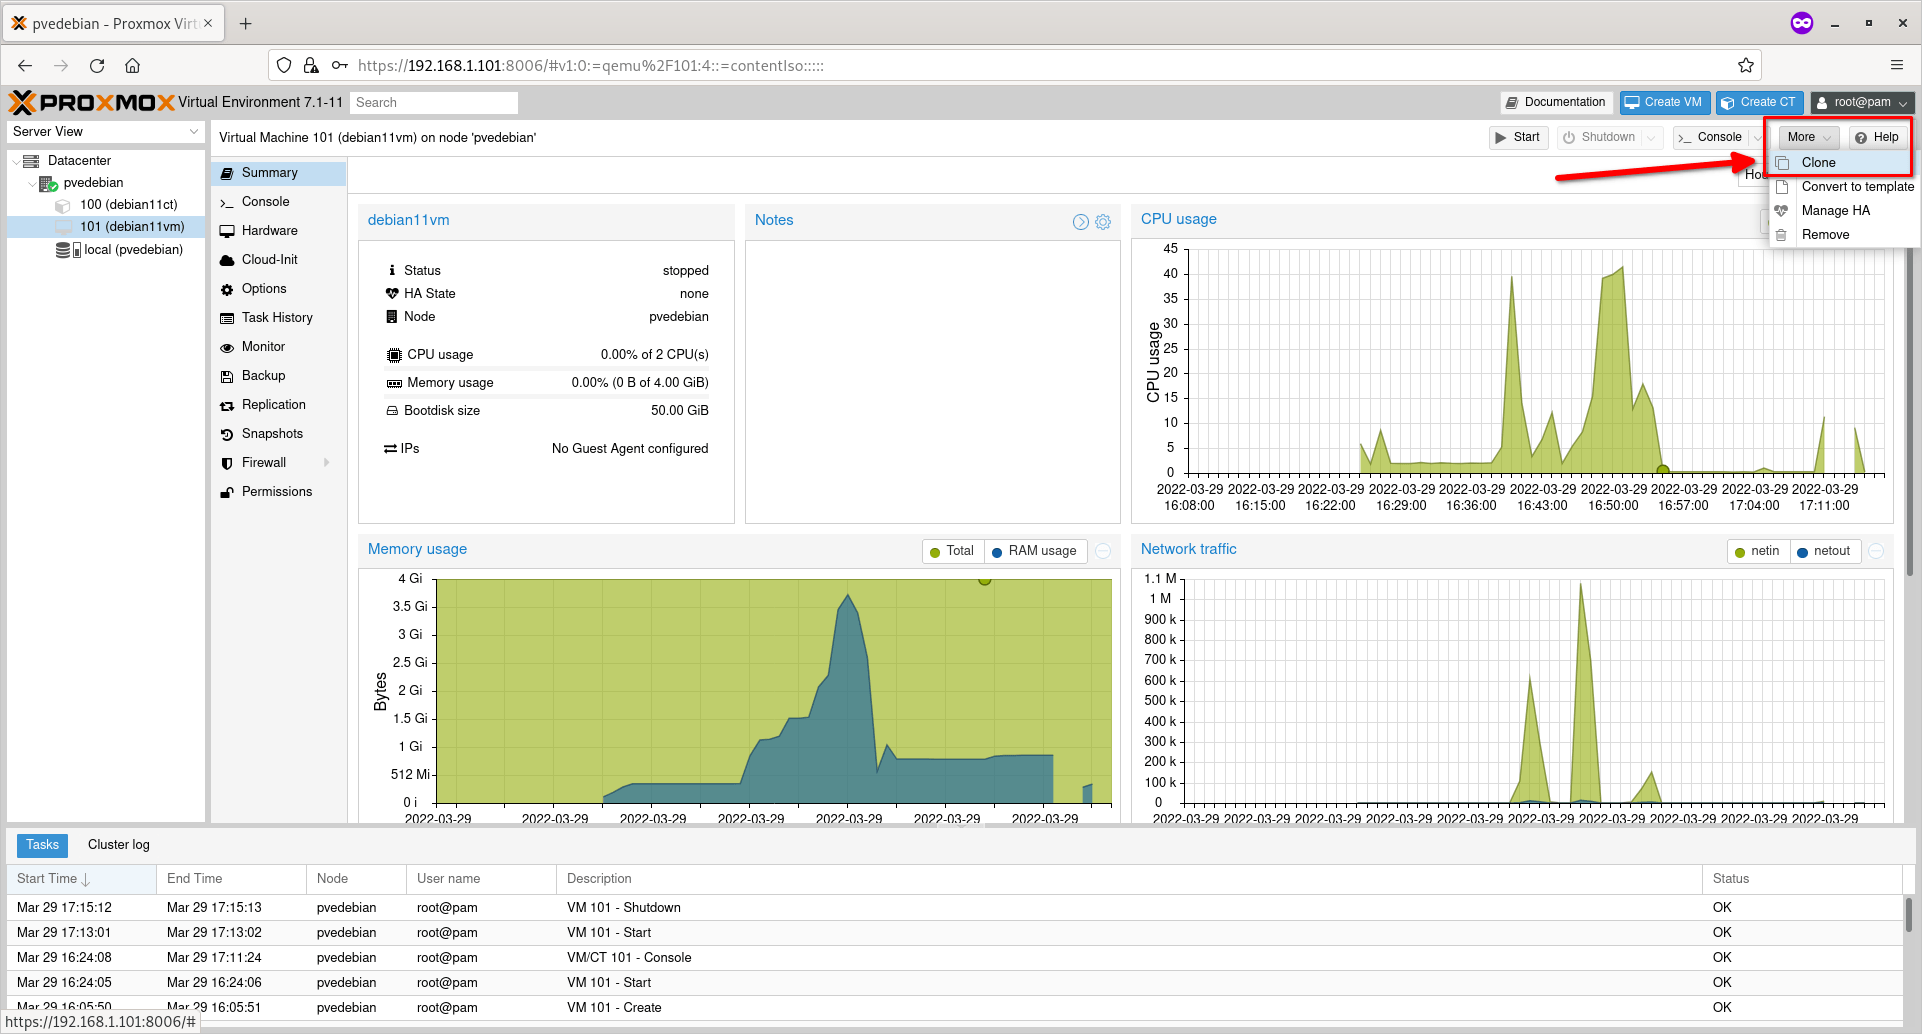Open Documentation
Image resolution: width=1922 pixels, height=1034 pixels.
[1556, 103]
